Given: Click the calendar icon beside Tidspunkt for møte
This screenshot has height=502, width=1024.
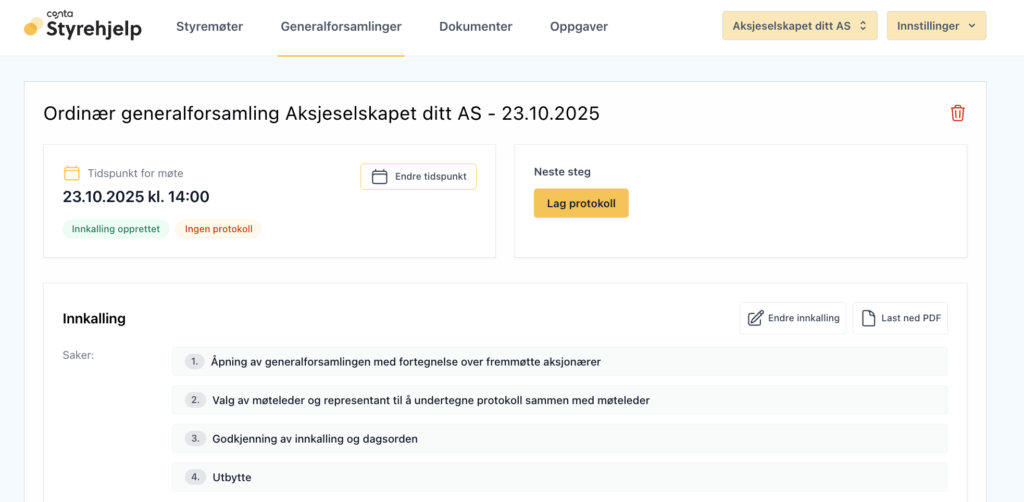Looking at the screenshot, I should 72,173.
